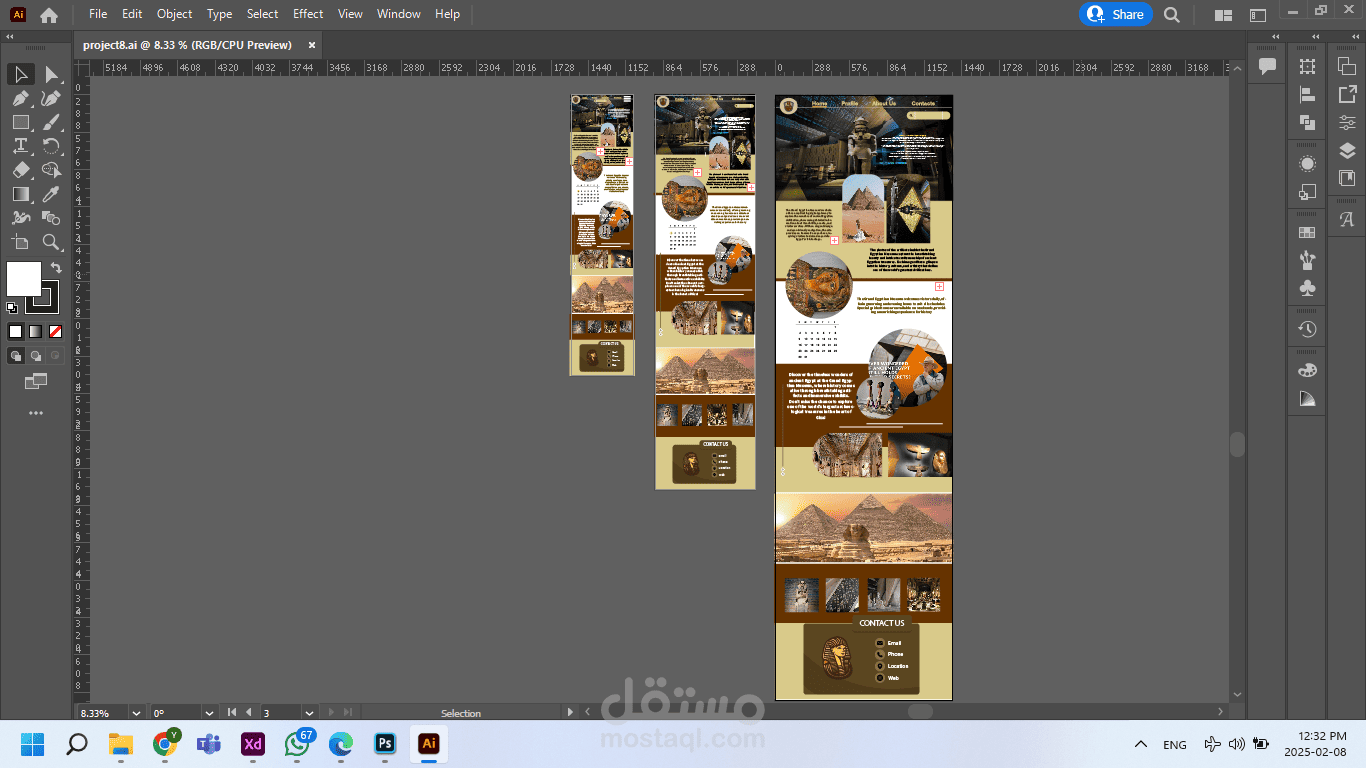Select the Width tool

tap(20, 219)
